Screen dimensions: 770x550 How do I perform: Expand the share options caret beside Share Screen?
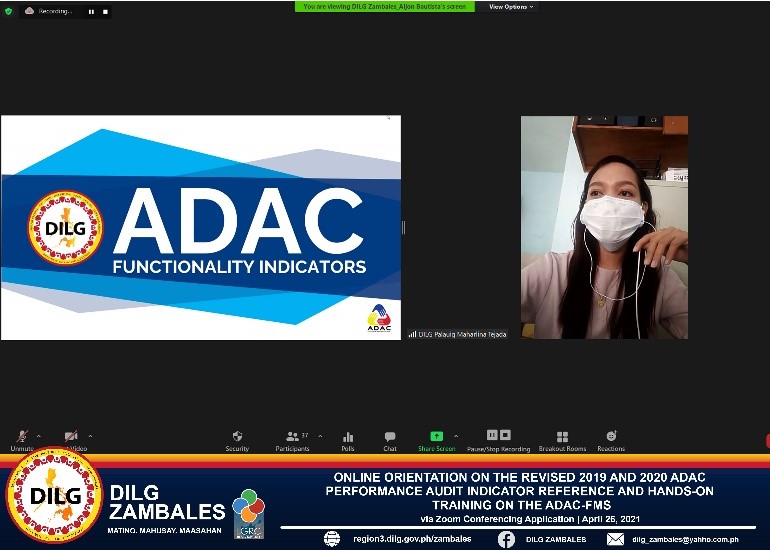[456, 436]
